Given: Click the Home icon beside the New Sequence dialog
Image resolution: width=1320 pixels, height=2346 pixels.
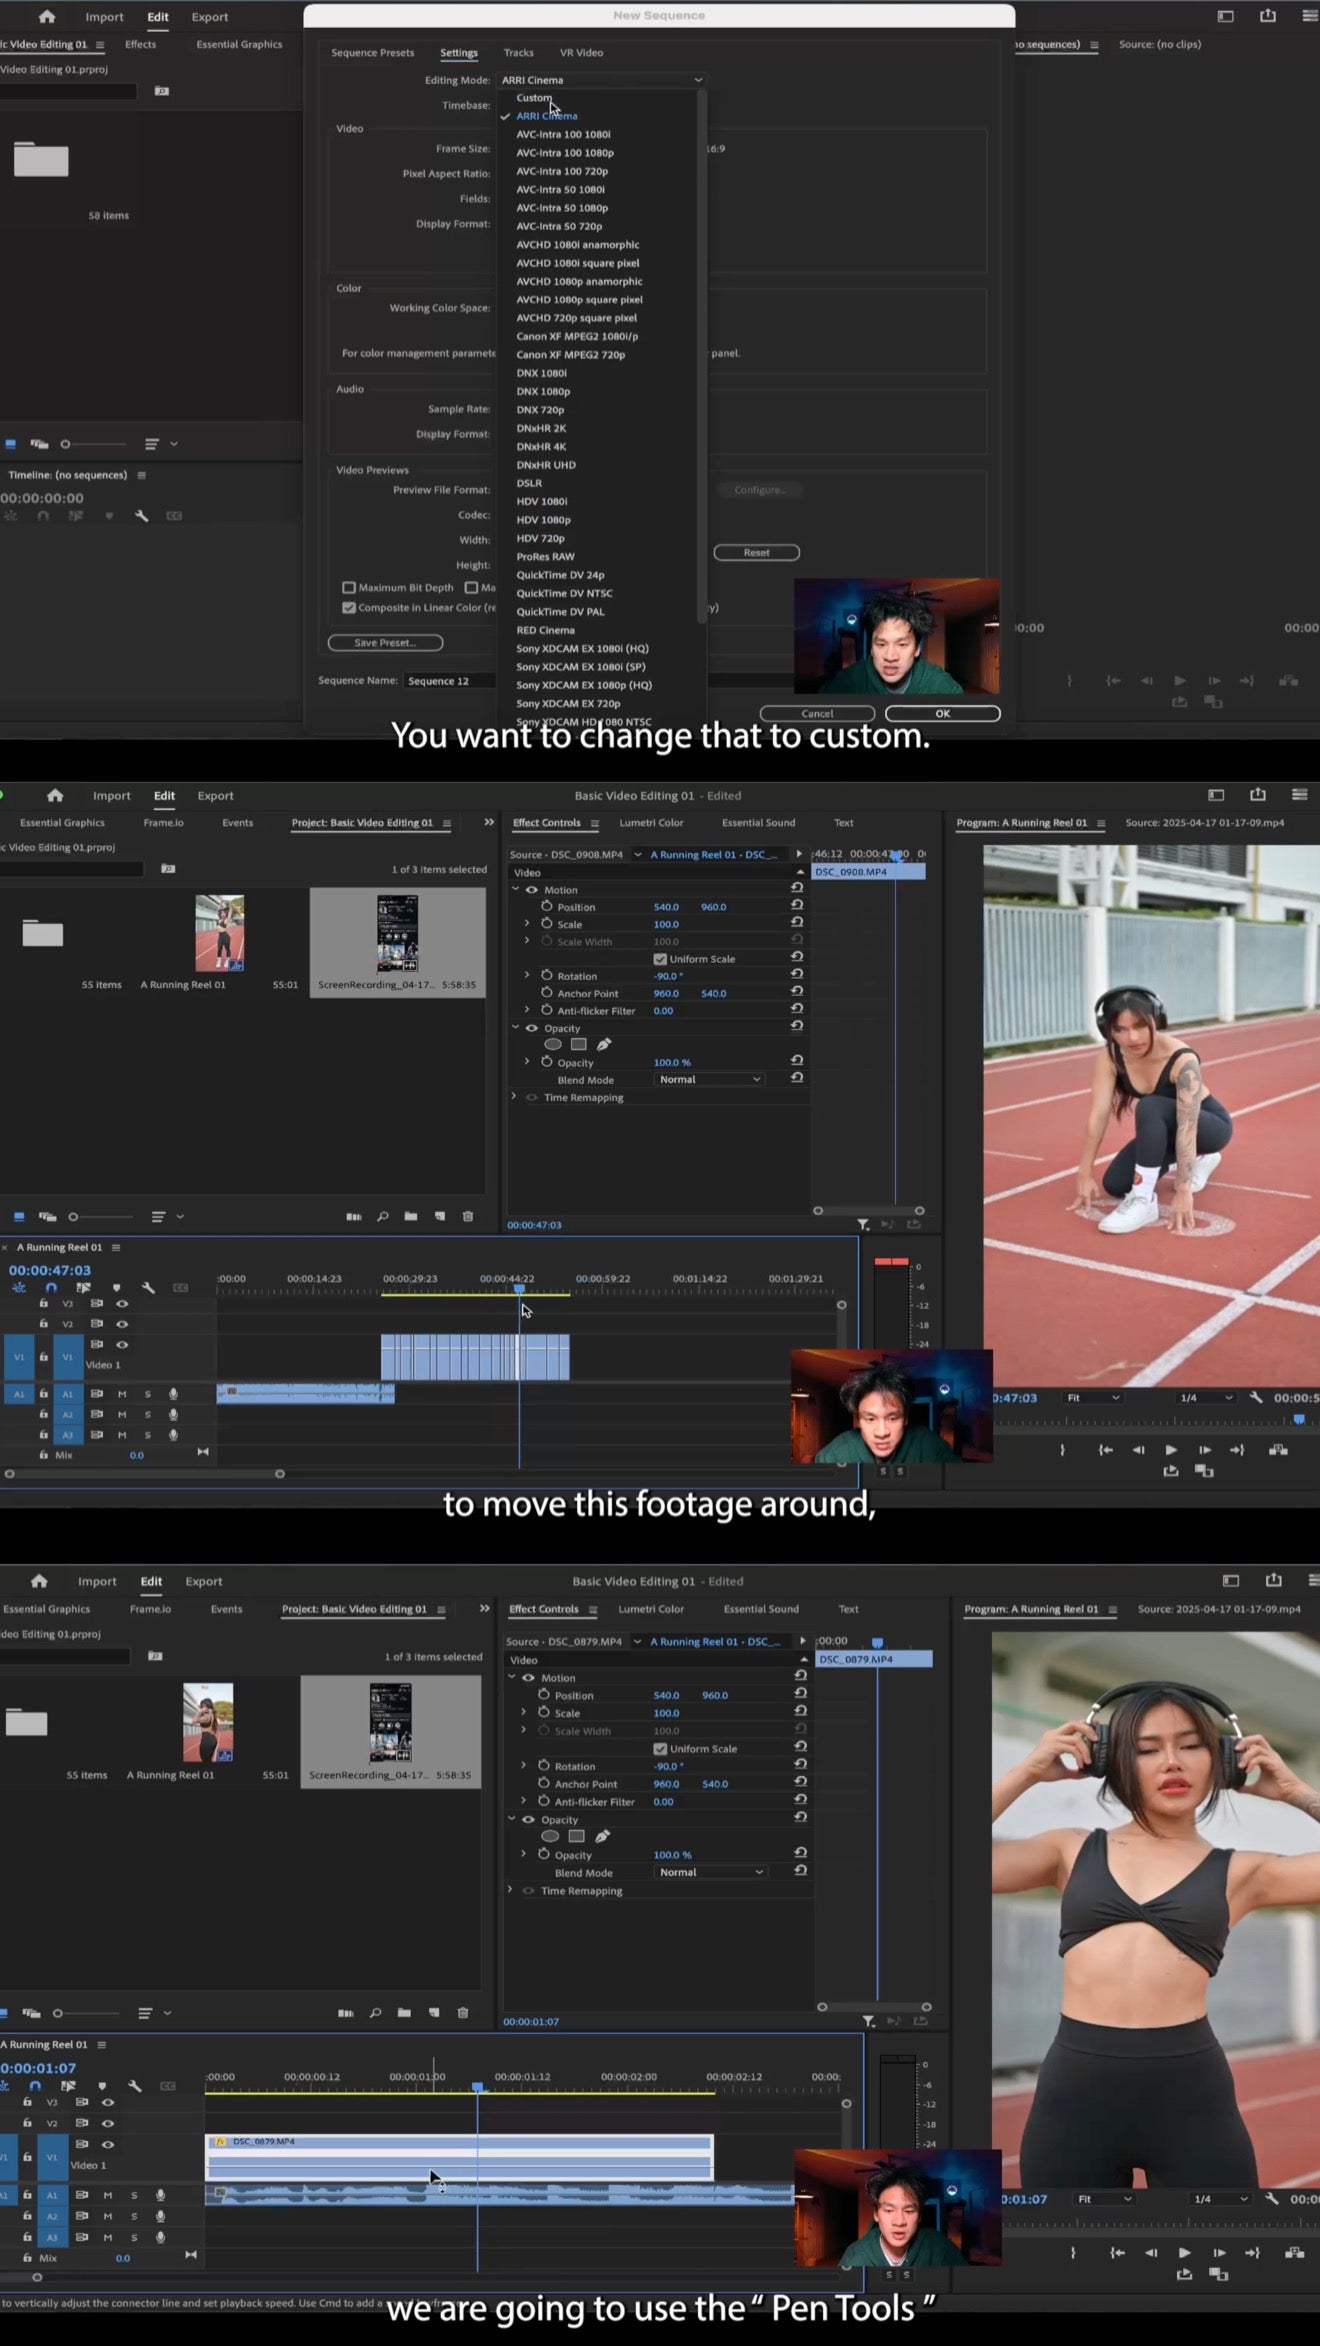Looking at the screenshot, I should coord(47,17).
